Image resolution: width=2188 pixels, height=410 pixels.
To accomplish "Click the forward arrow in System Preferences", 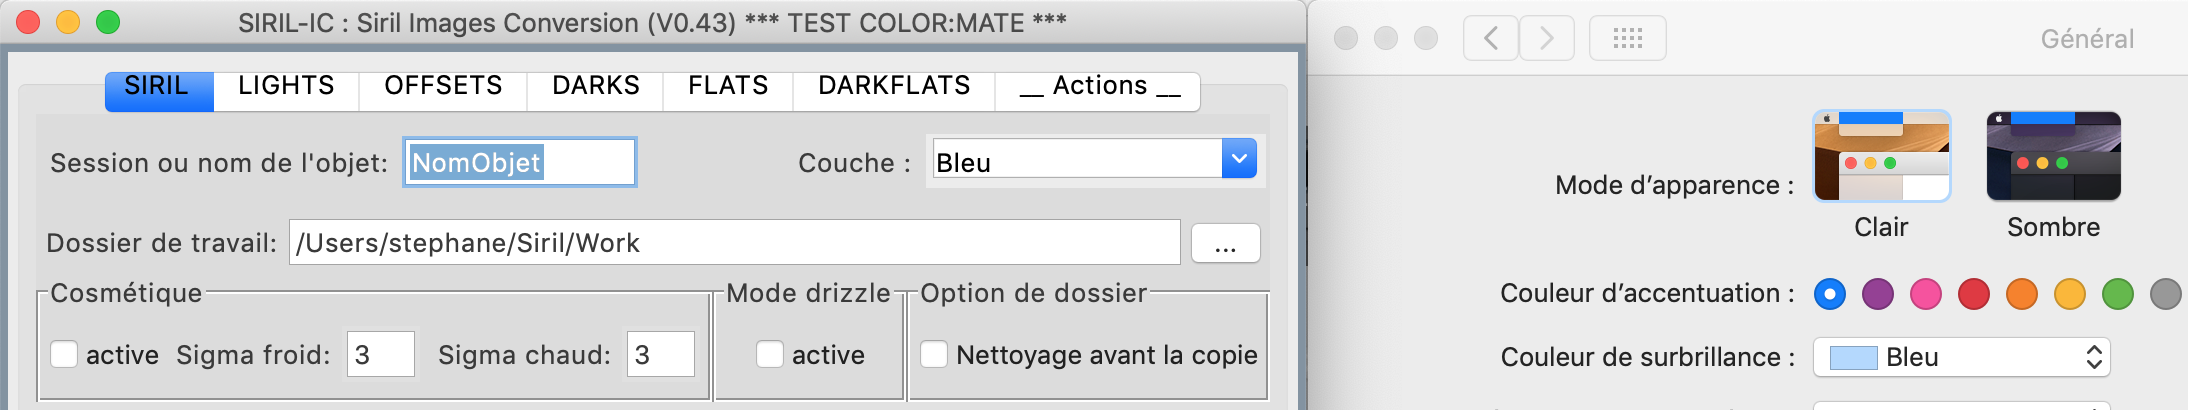I will 1547,39.
